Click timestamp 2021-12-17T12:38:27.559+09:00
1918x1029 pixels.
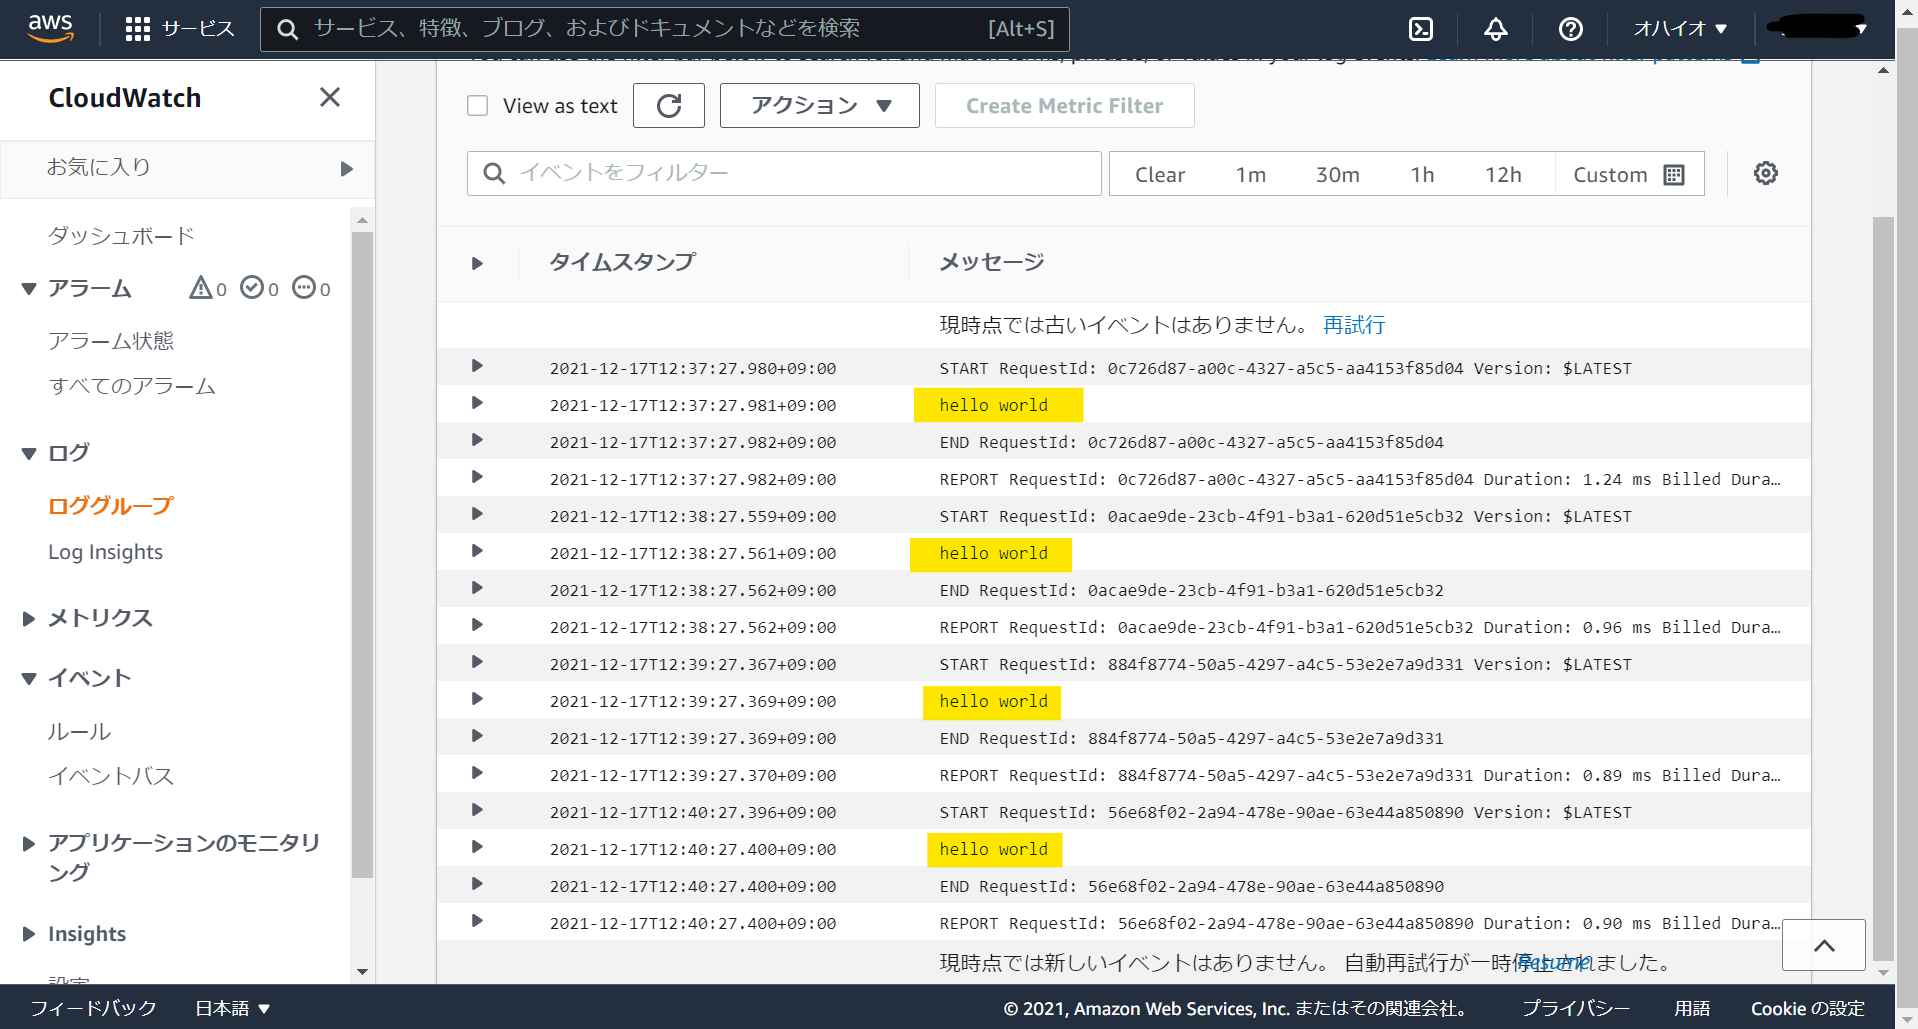tap(693, 516)
